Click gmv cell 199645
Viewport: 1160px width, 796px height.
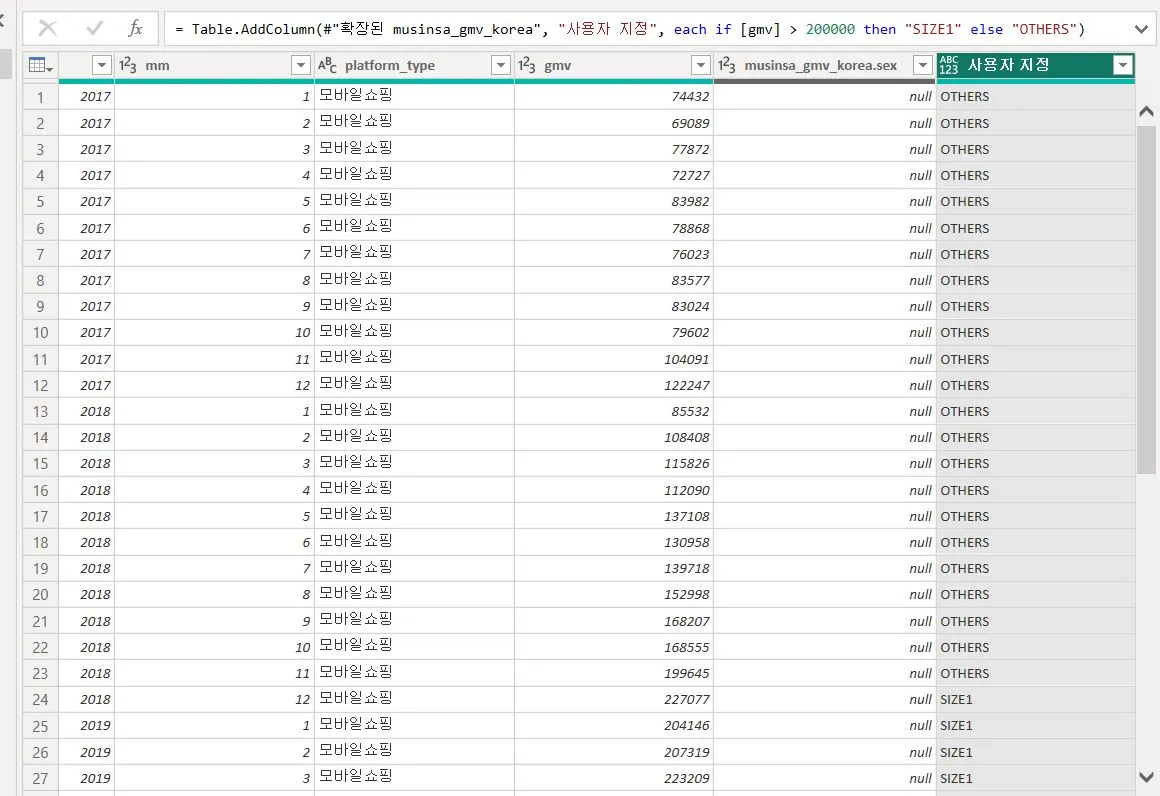[x=614, y=674]
